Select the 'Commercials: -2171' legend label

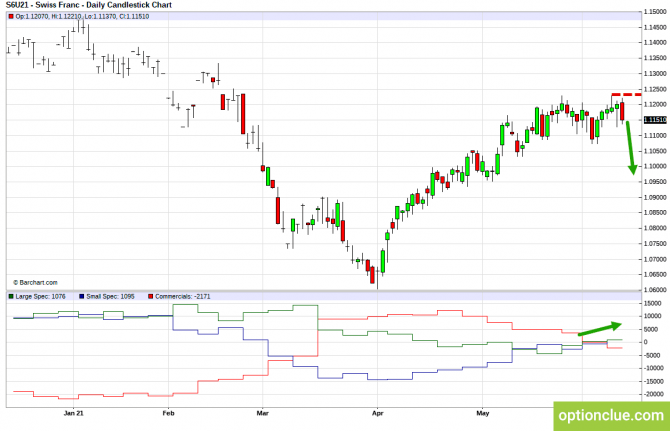click(182, 296)
